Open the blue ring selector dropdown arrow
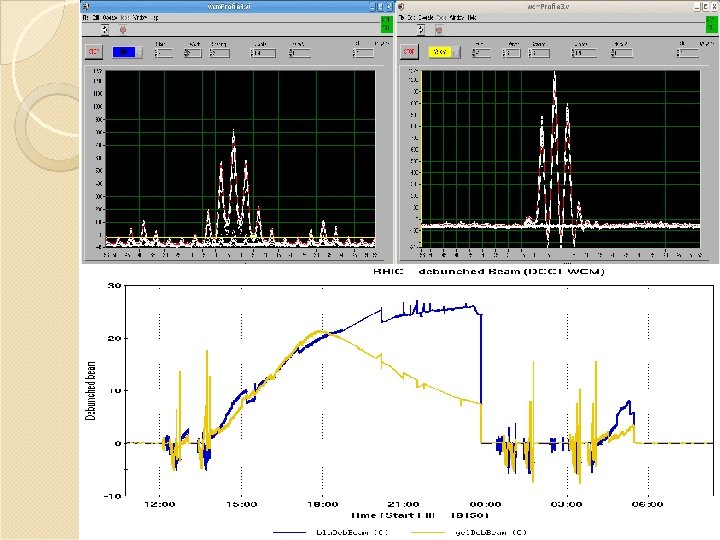This screenshot has width=720, height=540. tap(139, 52)
